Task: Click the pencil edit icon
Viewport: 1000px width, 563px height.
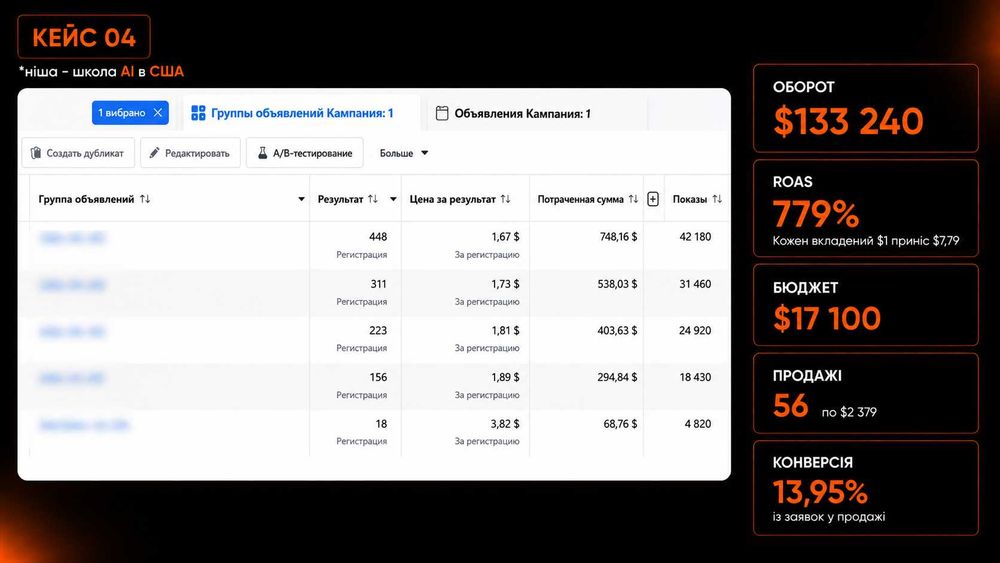Action: pos(154,153)
